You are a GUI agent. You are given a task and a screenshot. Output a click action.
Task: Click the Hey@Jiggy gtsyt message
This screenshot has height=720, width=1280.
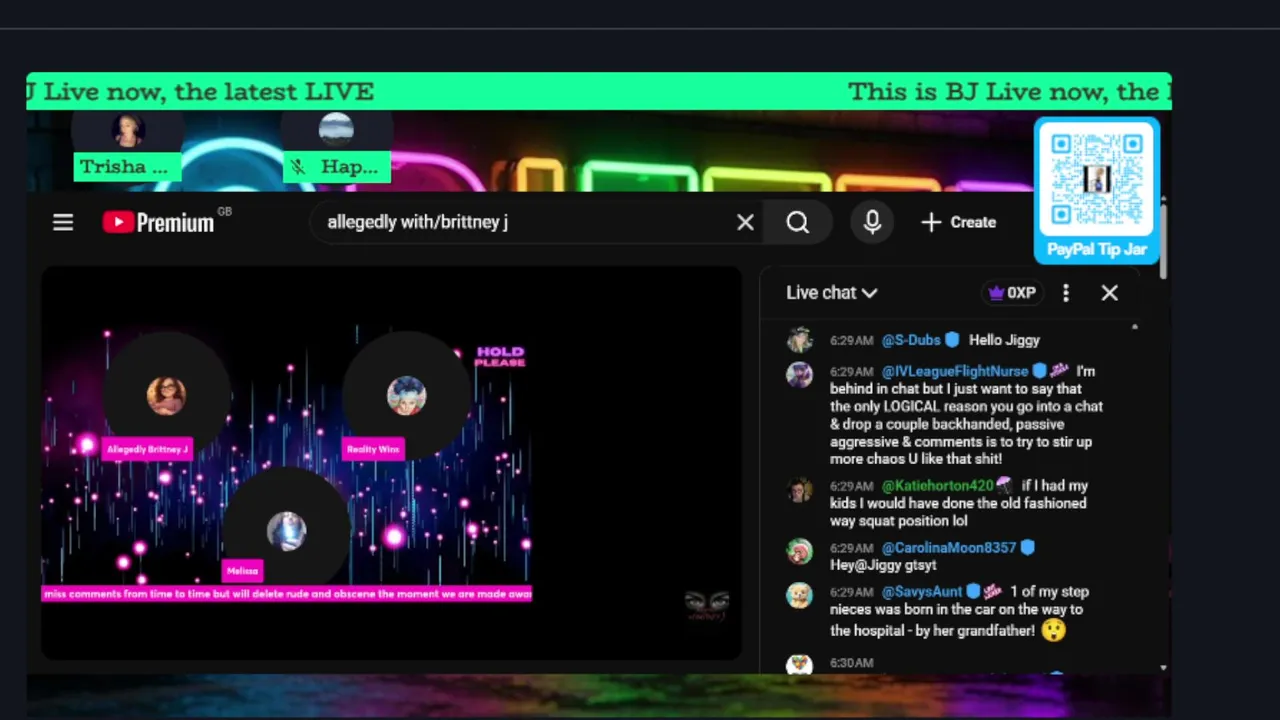click(883, 565)
